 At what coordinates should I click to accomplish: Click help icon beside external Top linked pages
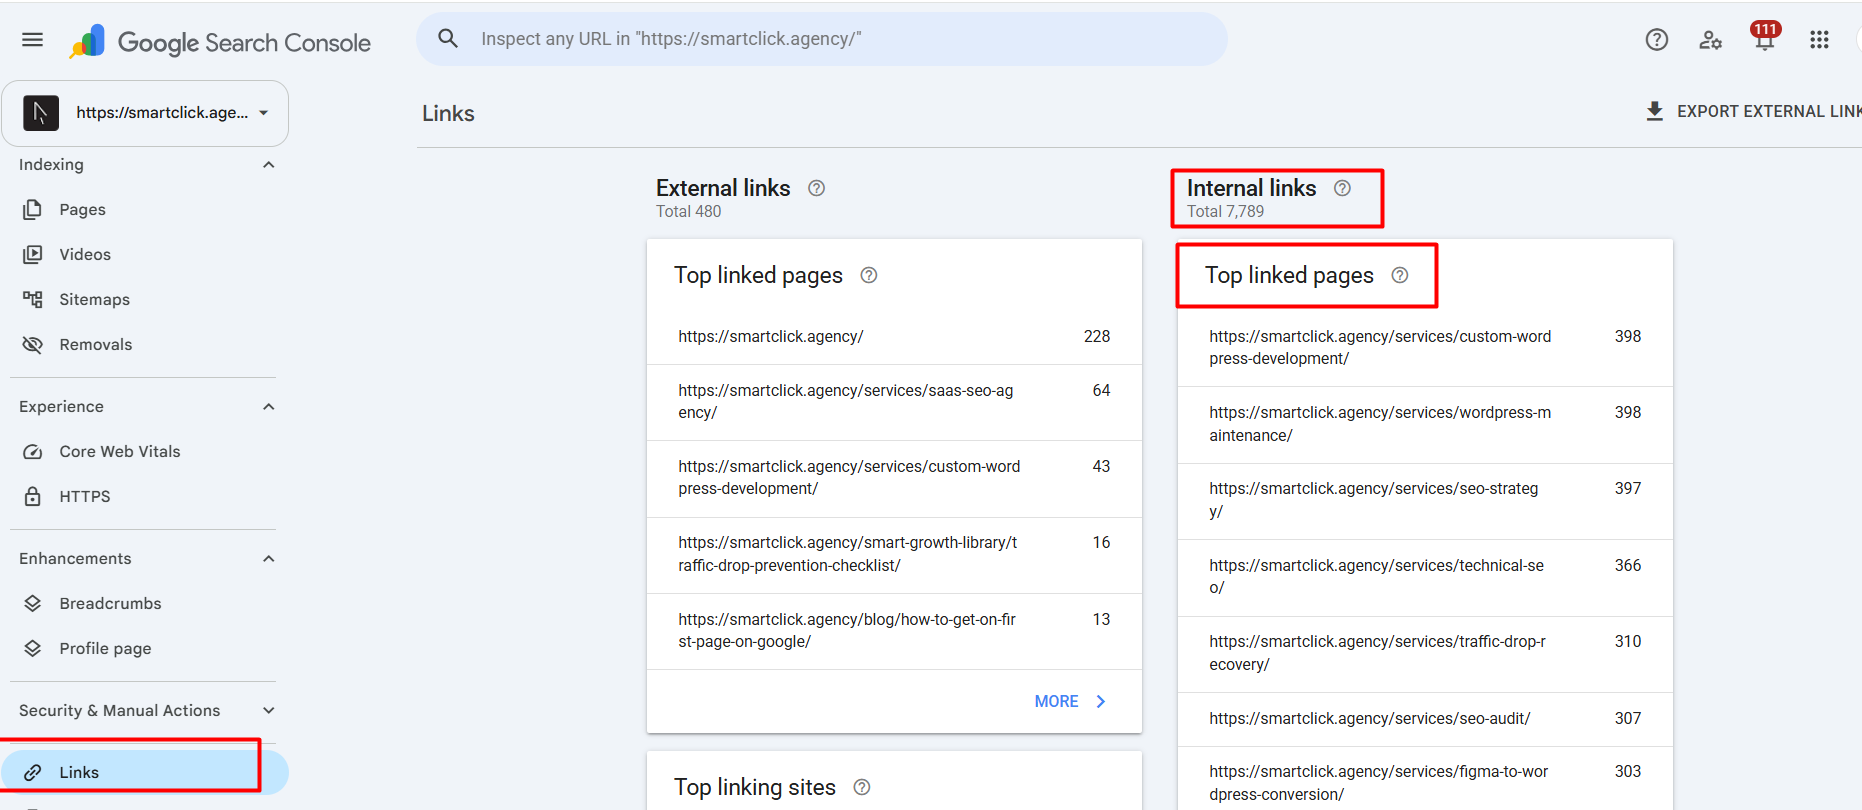[869, 275]
